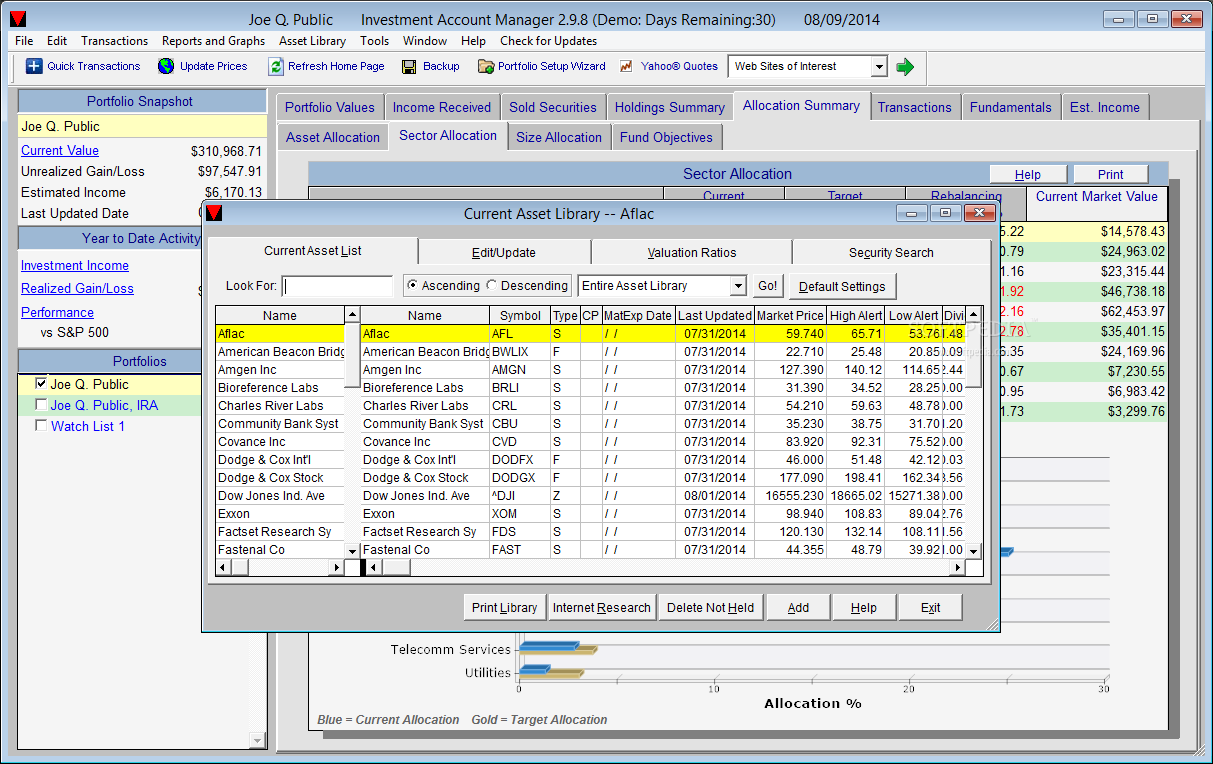Open Yahoo Quotes from the toolbar

tap(668, 66)
